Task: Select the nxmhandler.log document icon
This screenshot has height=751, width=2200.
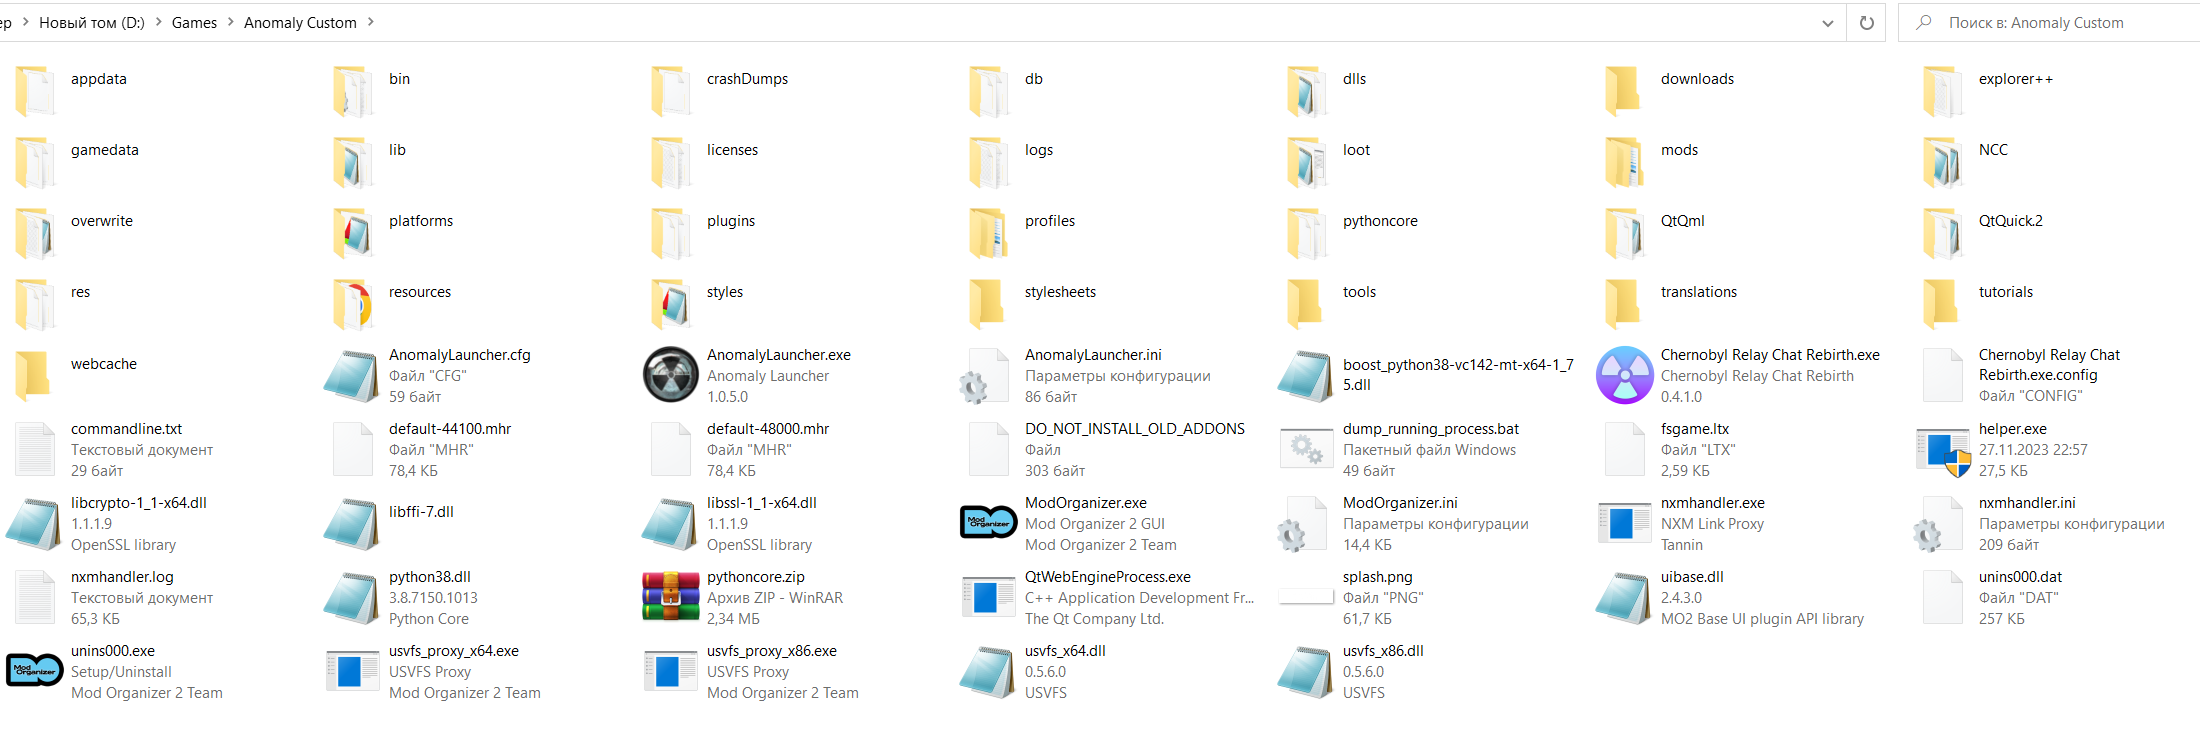Action: (35, 597)
